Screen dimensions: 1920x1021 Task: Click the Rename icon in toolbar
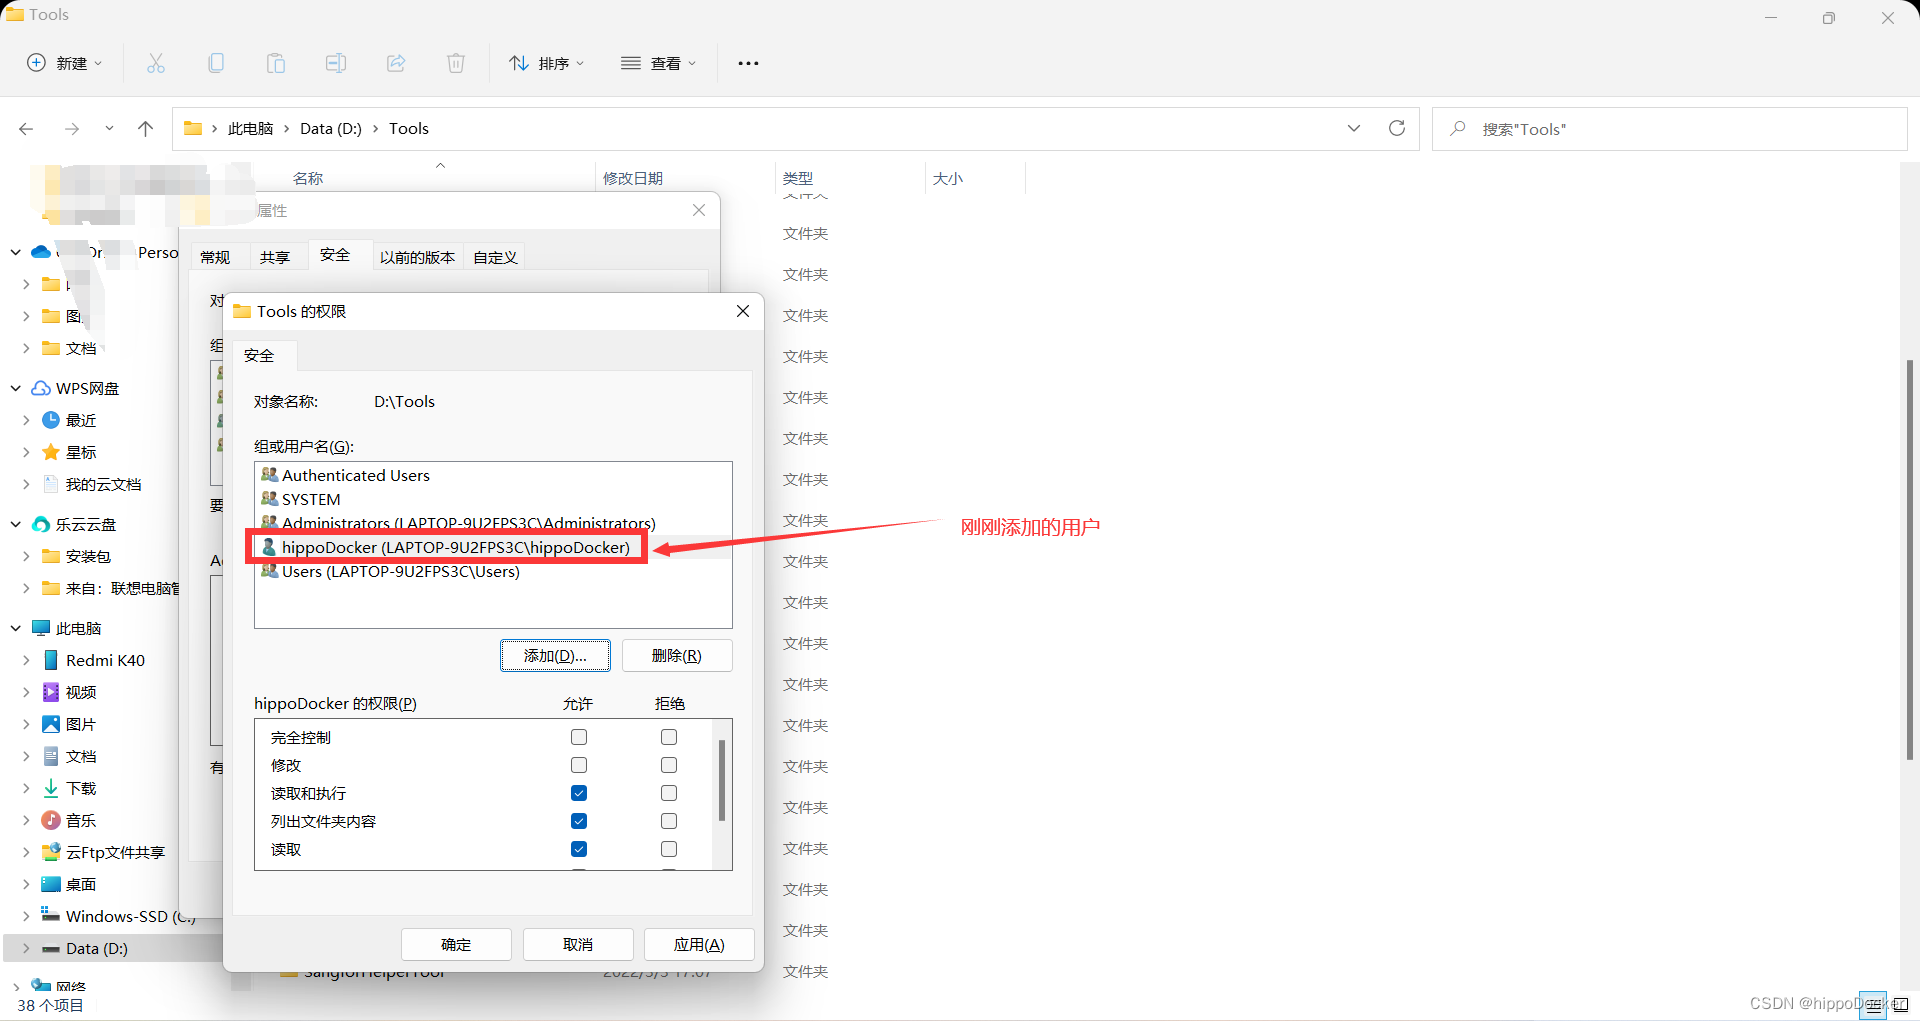[336, 63]
